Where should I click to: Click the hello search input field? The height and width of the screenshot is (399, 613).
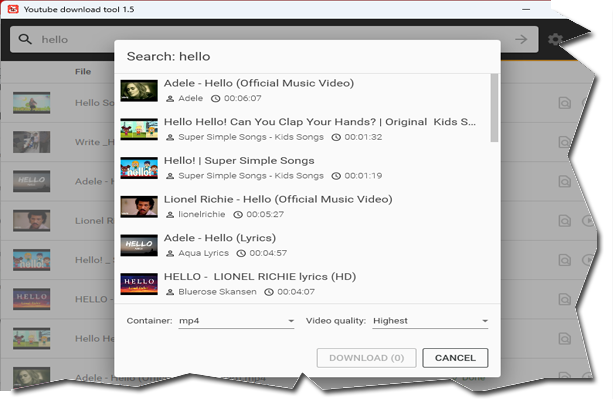coord(274,39)
